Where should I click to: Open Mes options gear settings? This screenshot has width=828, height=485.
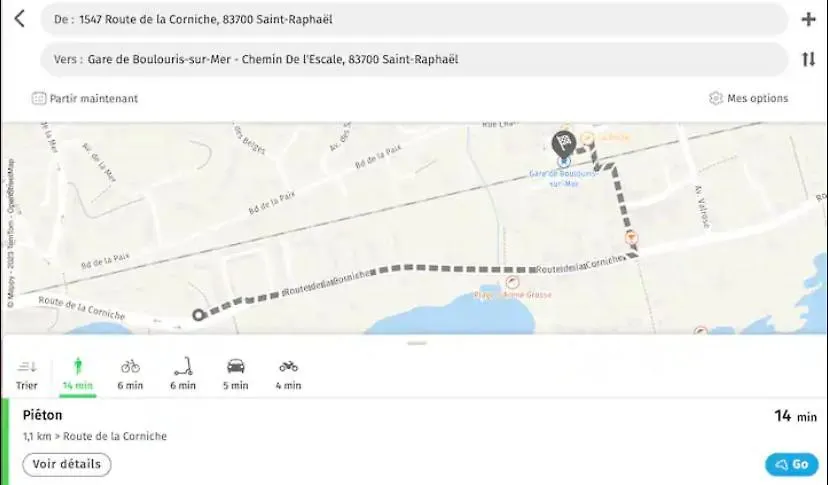[x=748, y=98]
